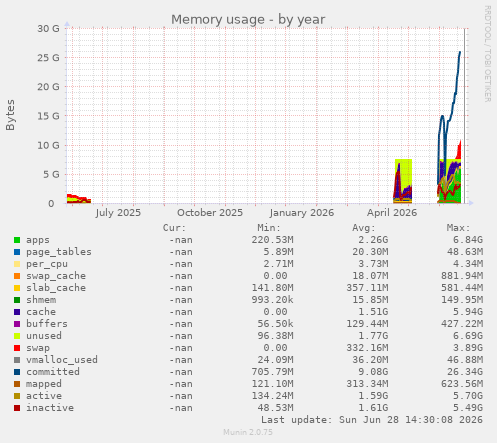Click the 'mapped' legend label
Viewport: 497px width, 443px height.
click(x=44, y=384)
